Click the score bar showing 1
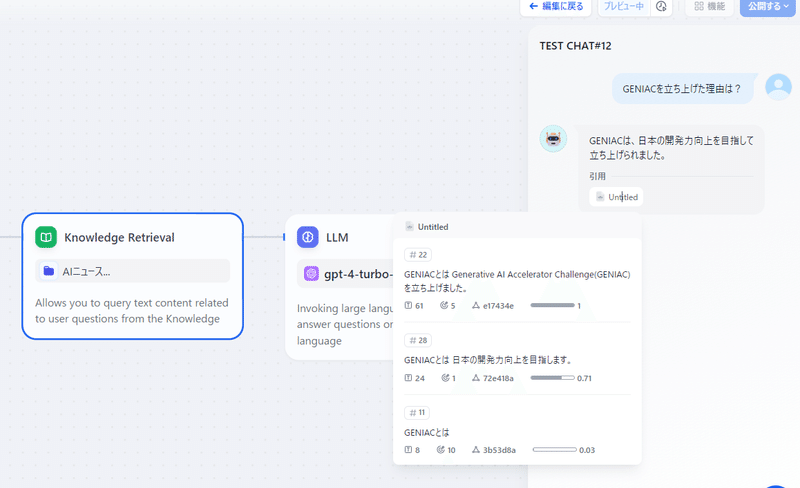Image resolution: width=800 pixels, height=488 pixels. [553, 305]
